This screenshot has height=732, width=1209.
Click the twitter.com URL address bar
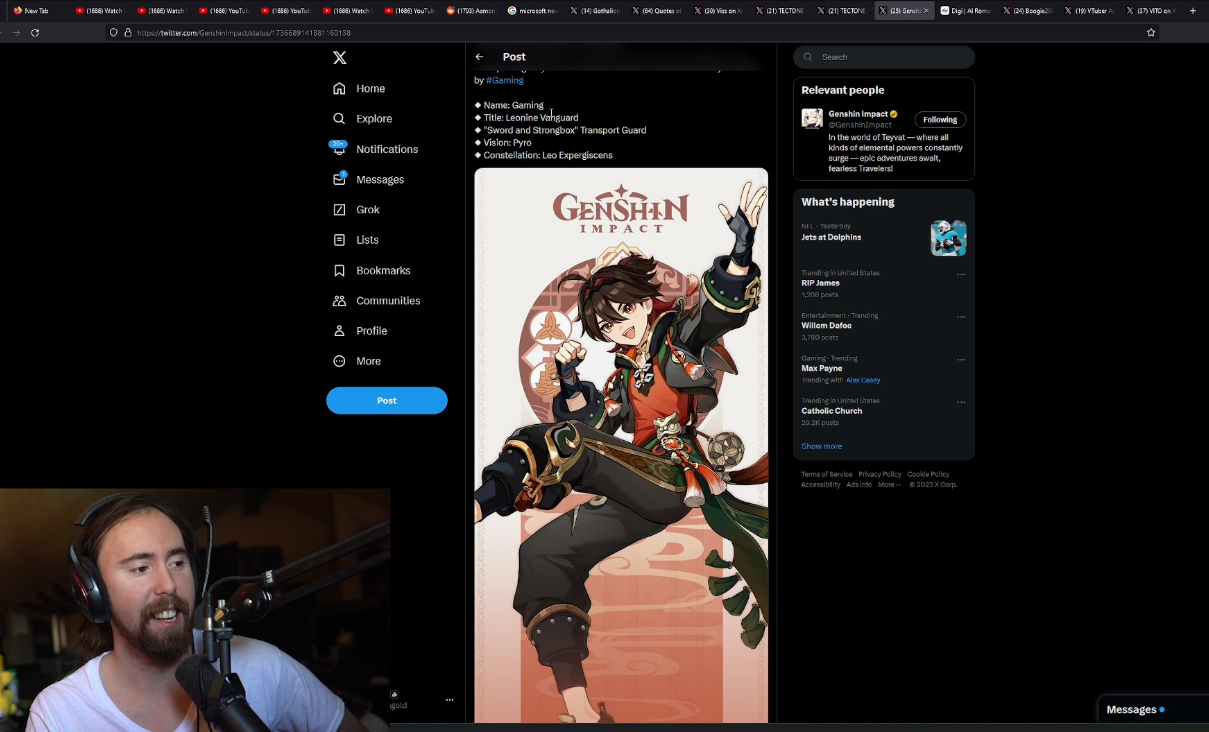click(x=634, y=32)
